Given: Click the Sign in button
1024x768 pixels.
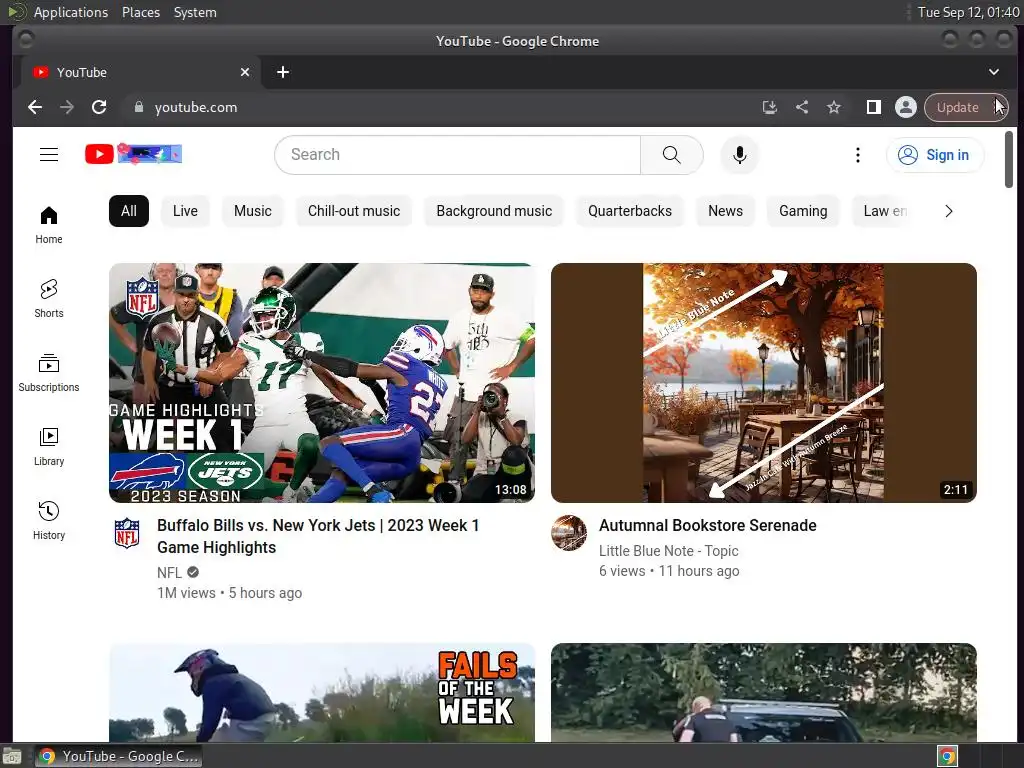Looking at the screenshot, I should 935,155.
